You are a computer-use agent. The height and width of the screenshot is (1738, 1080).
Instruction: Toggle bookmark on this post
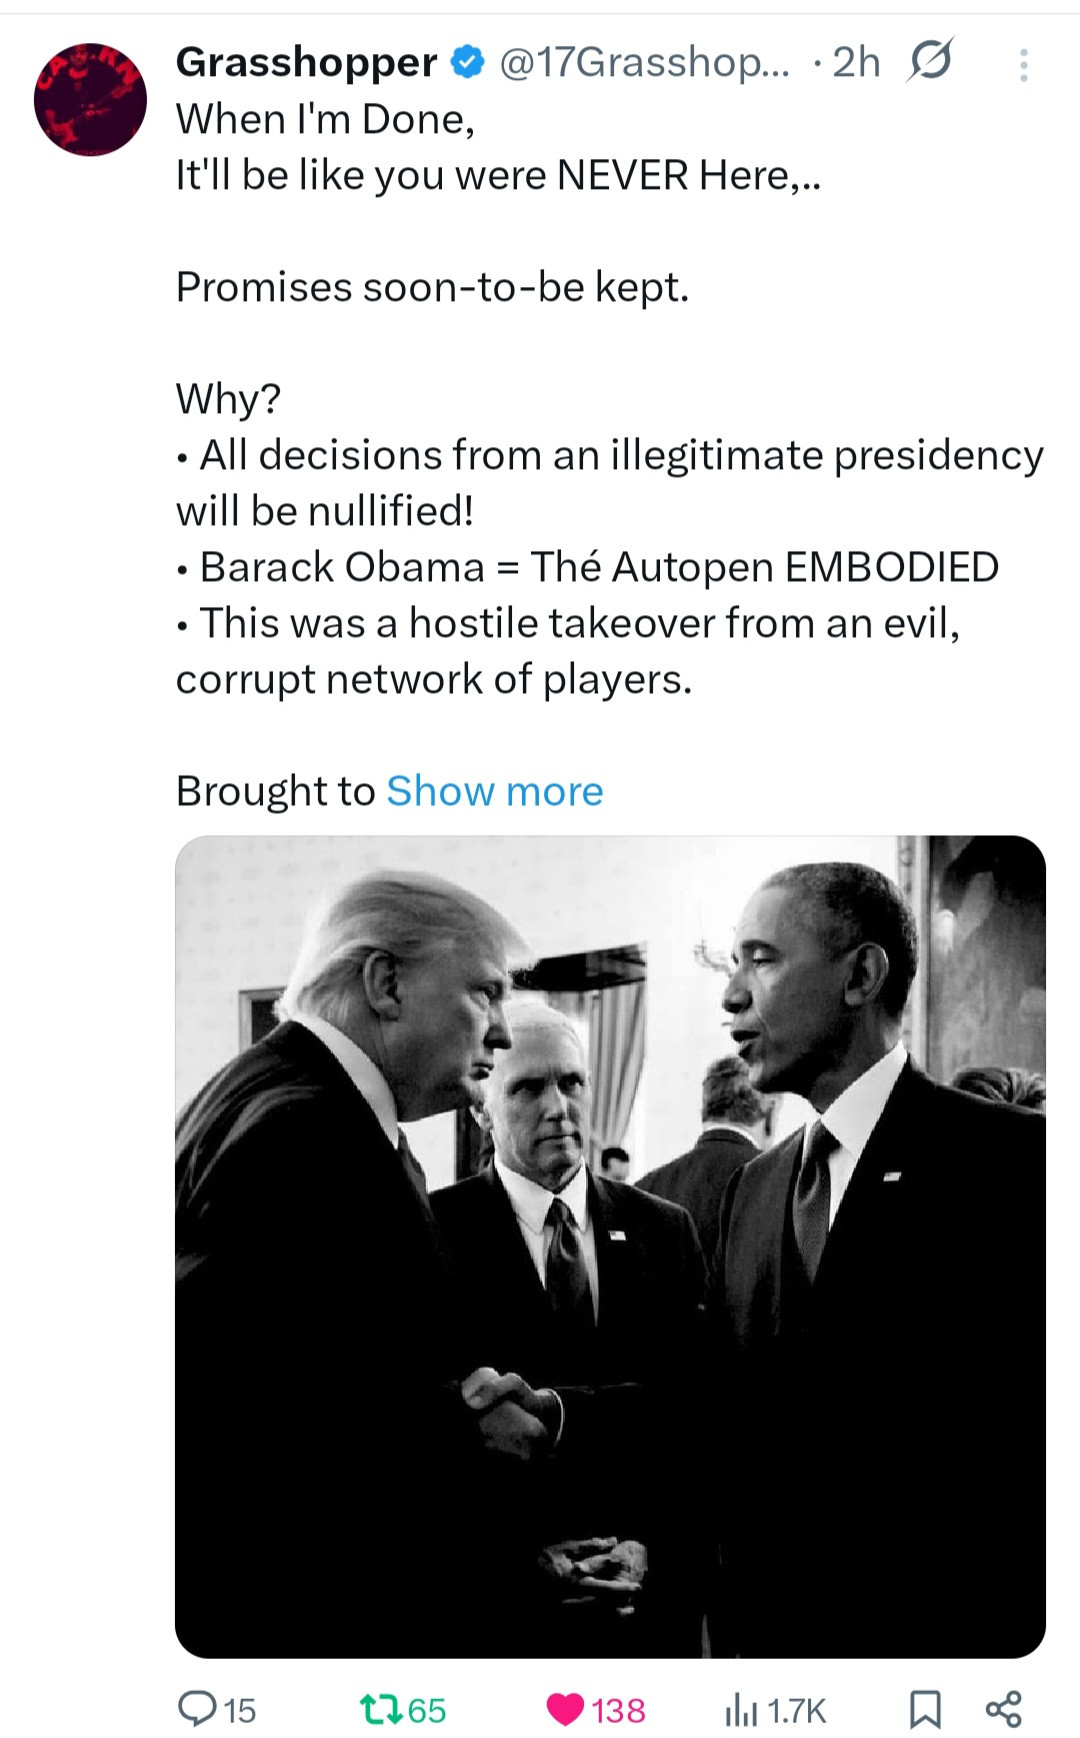pos(924,1709)
